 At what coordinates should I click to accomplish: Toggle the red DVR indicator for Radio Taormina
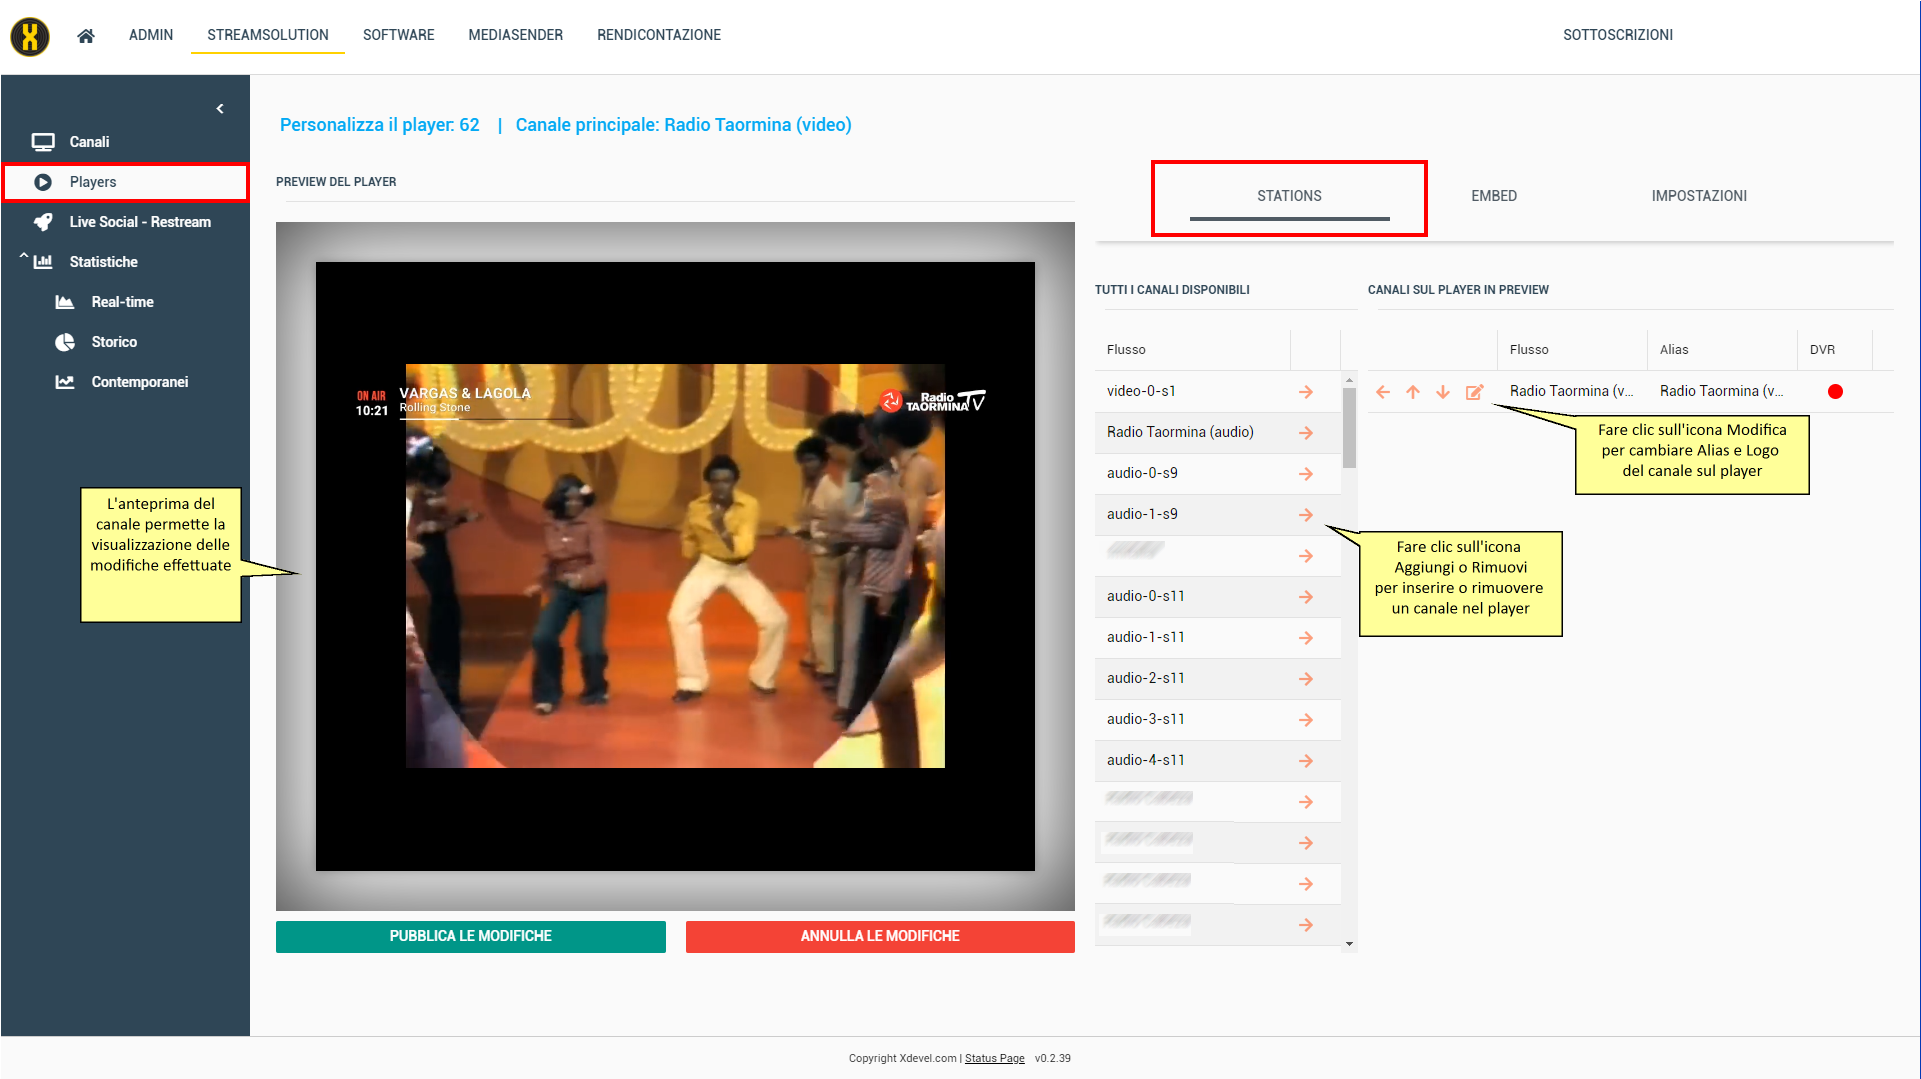coord(1835,392)
